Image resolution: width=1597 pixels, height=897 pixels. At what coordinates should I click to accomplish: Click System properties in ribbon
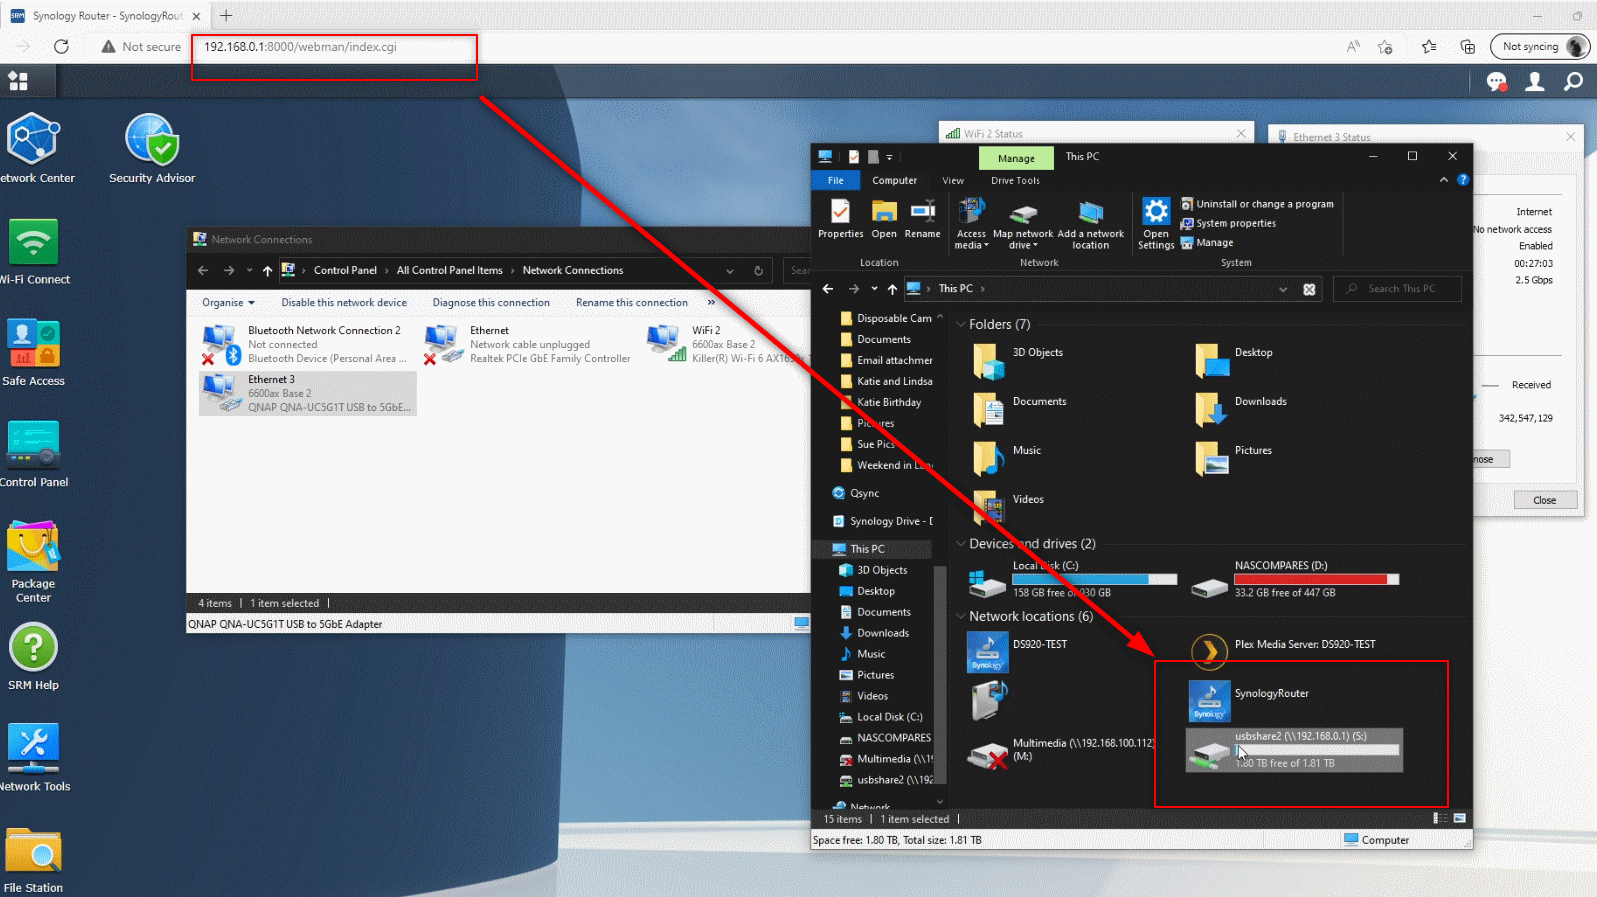[1228, 223]
